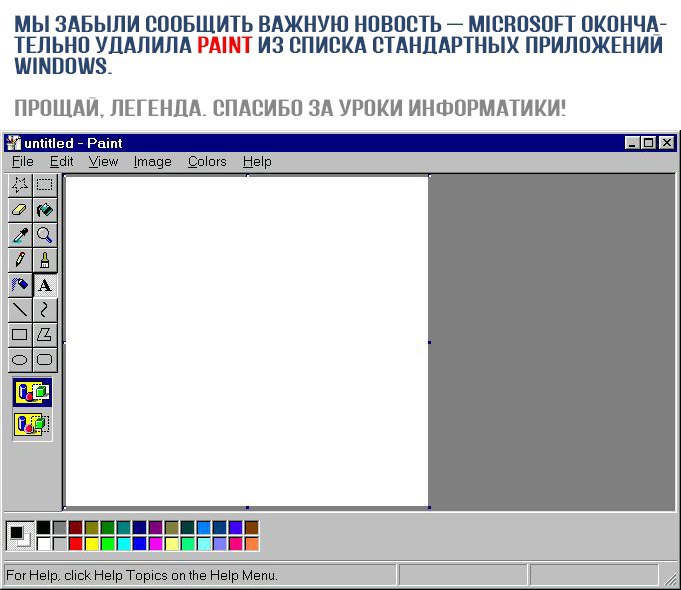Open the Help menu

tap(257, 162)
